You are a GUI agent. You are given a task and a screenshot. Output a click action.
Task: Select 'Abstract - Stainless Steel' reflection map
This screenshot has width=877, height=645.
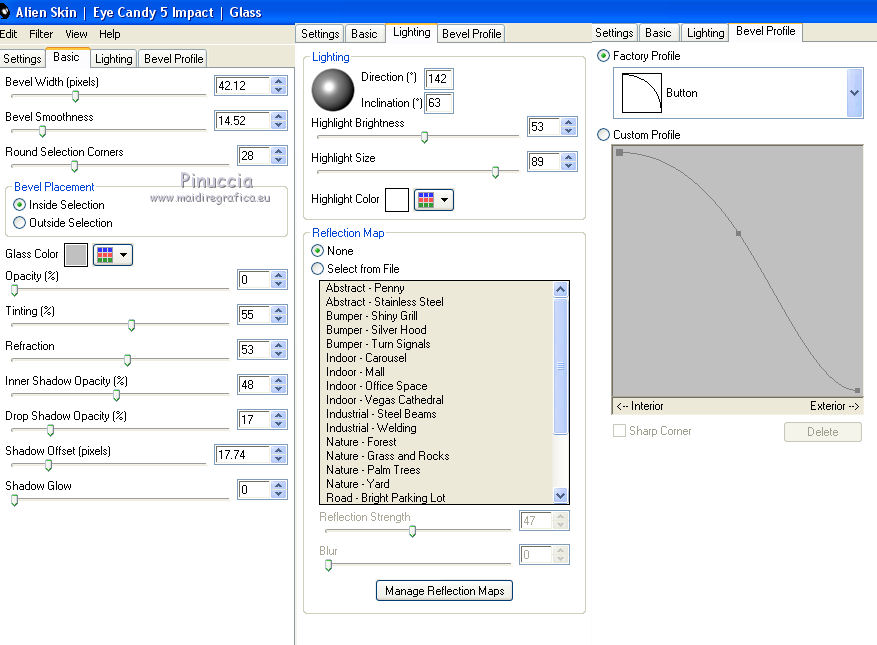point(385,302)
